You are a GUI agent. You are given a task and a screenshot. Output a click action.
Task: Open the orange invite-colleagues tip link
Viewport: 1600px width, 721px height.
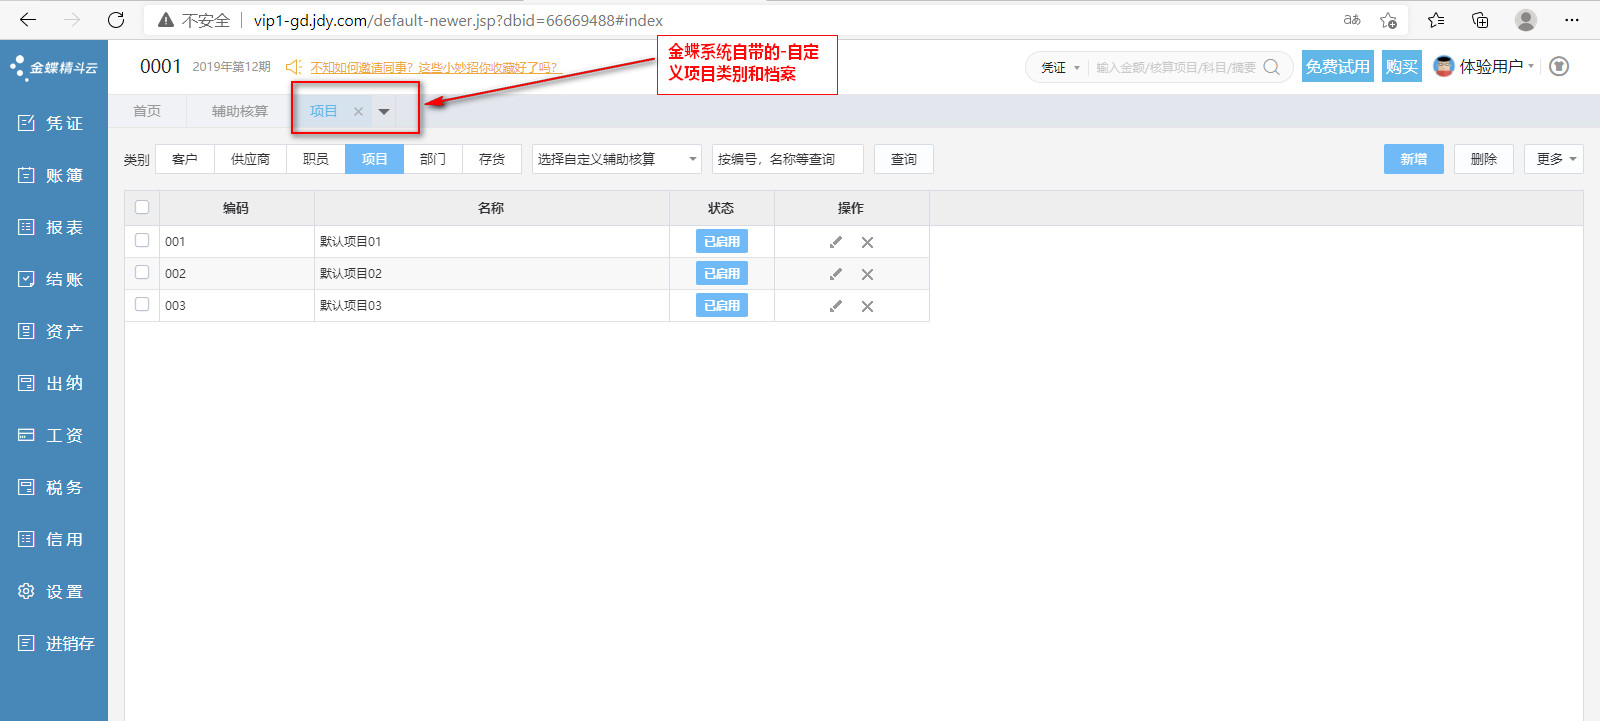click(434, 68)
